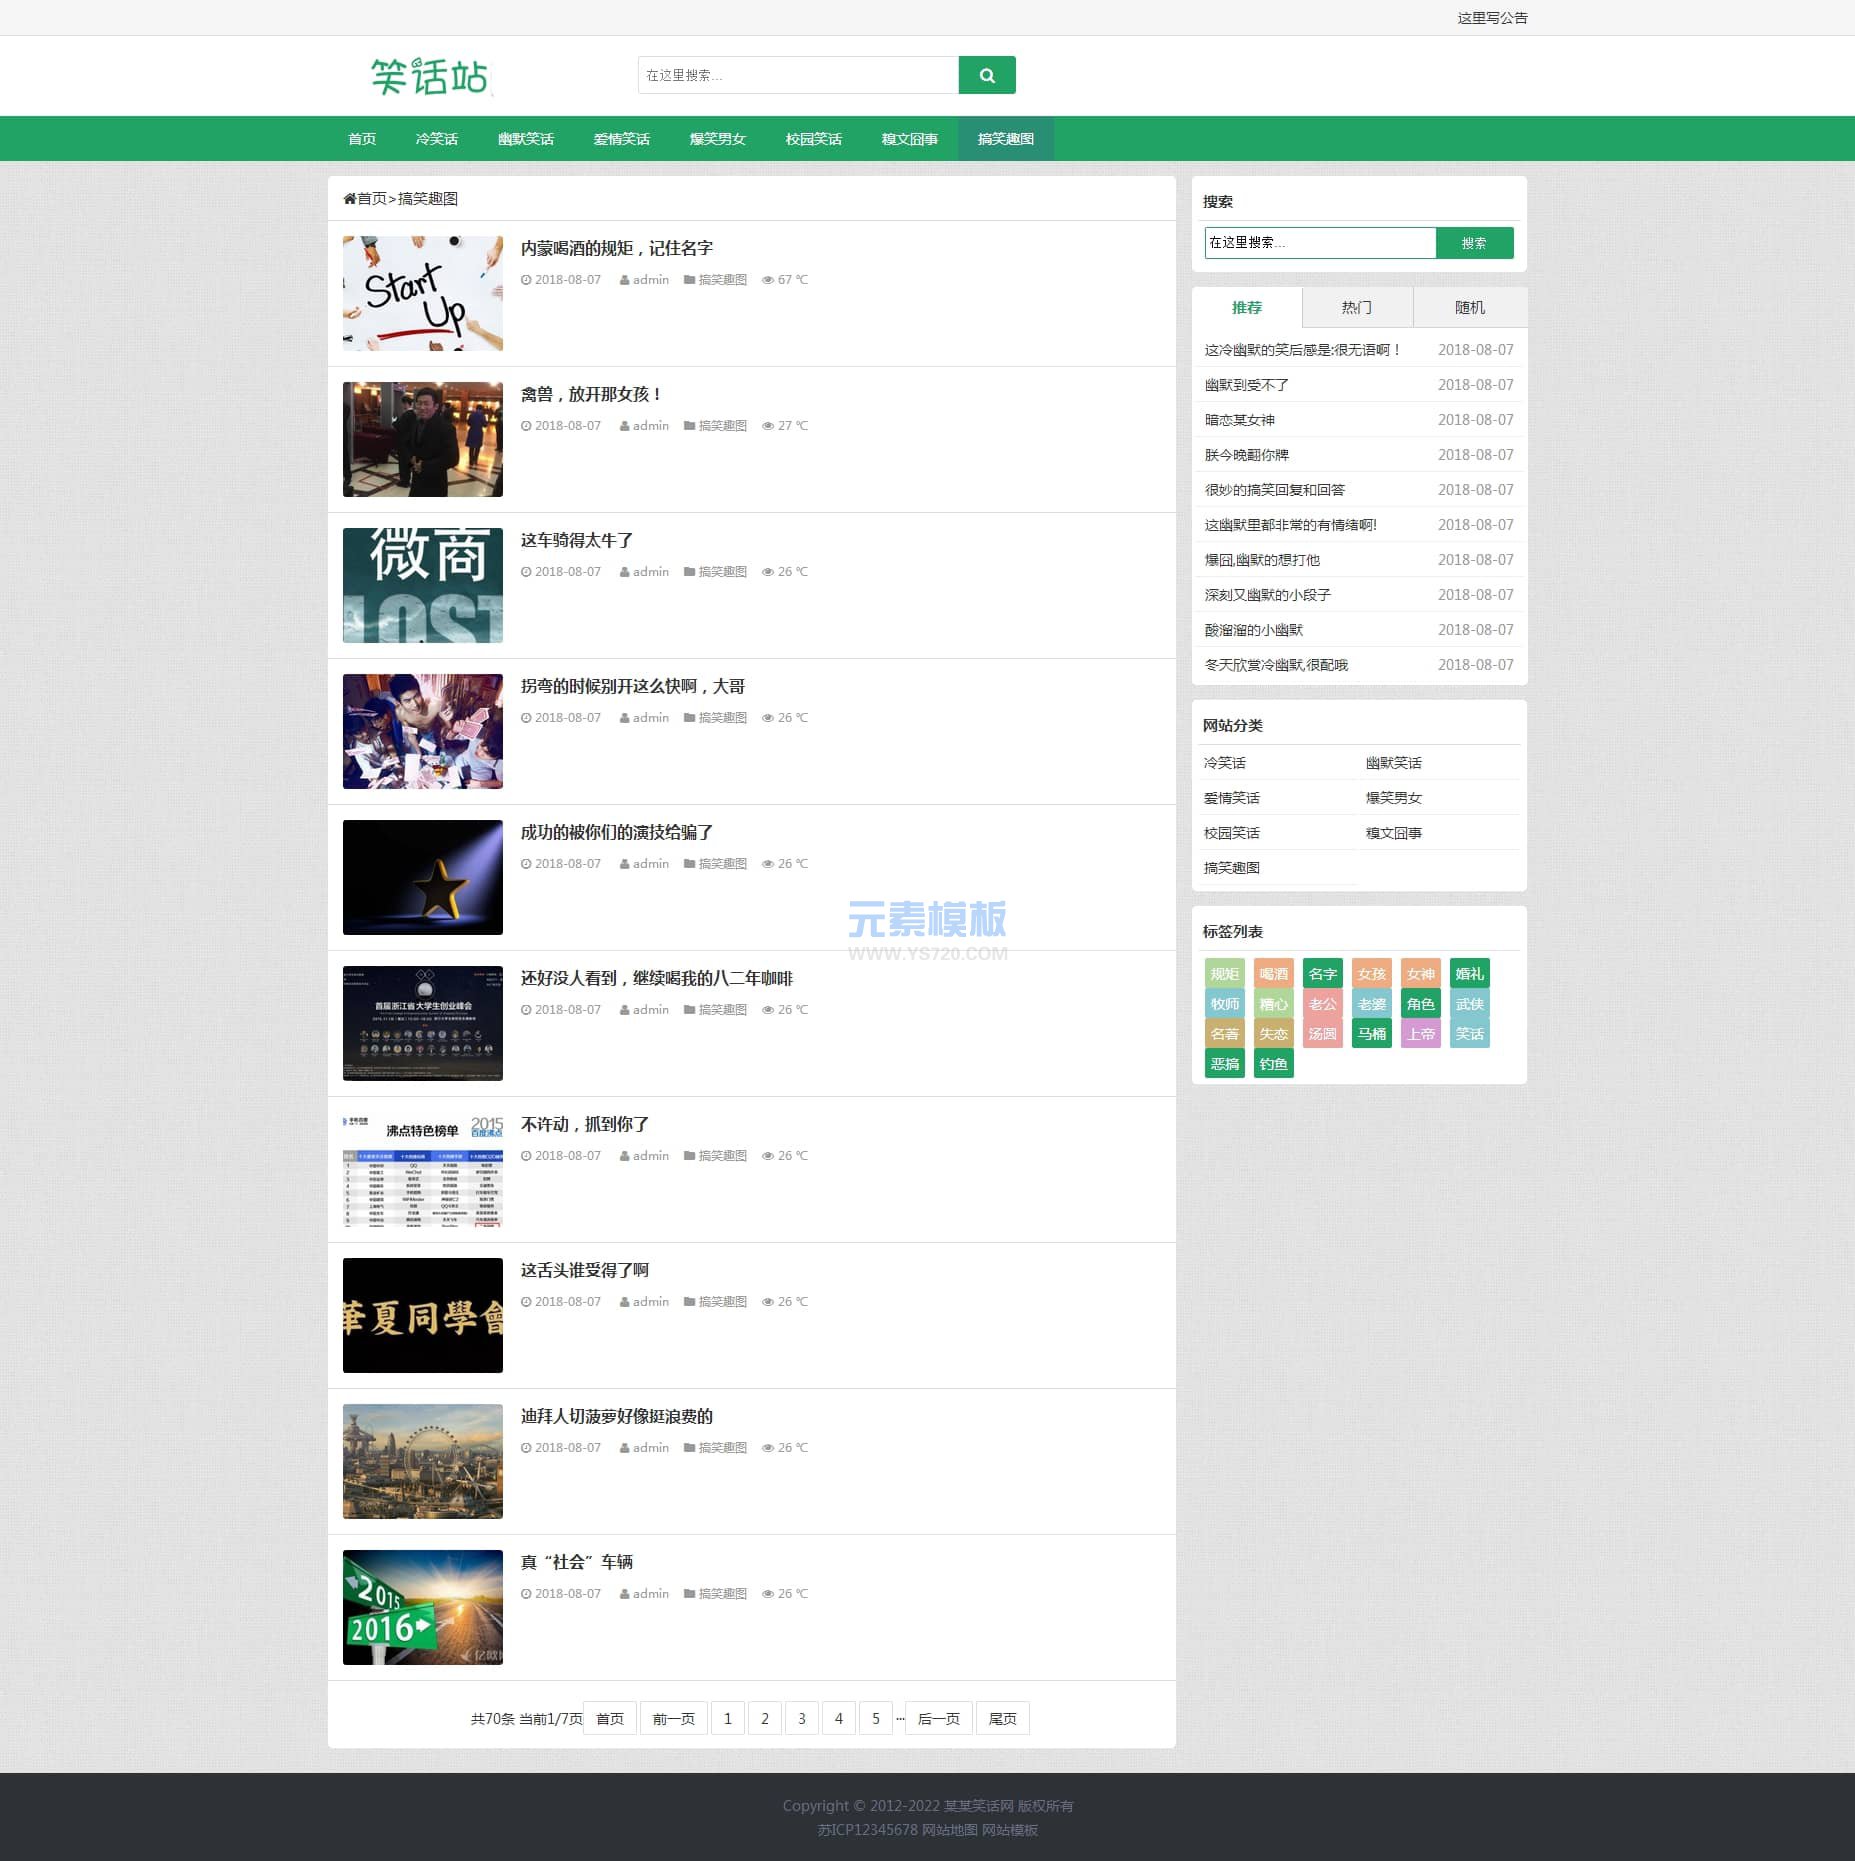Click 首页 in the breadcrumb
Viewport: 1855px width, 1861px height.
click(372, 199)
